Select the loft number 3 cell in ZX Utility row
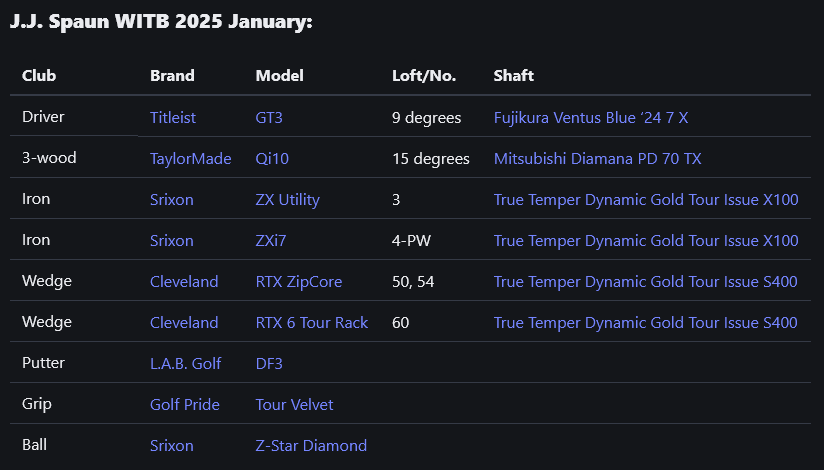The width and height of the screenshot is (824, 470). point(396,199)
